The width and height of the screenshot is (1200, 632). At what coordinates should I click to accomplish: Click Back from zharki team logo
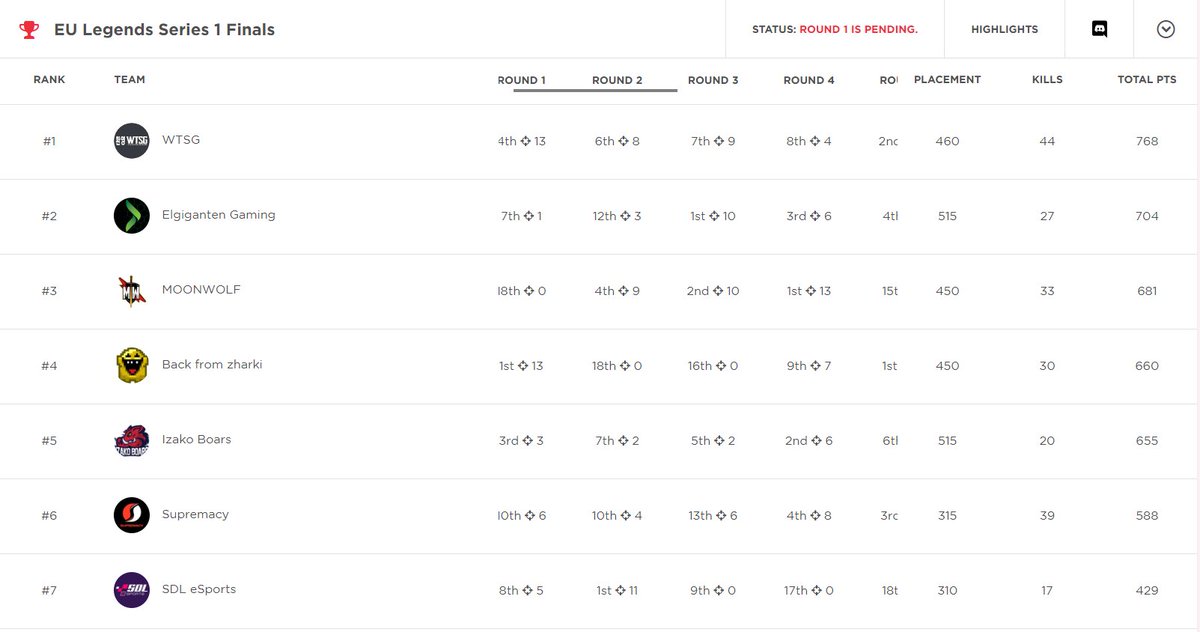[132, 366]
